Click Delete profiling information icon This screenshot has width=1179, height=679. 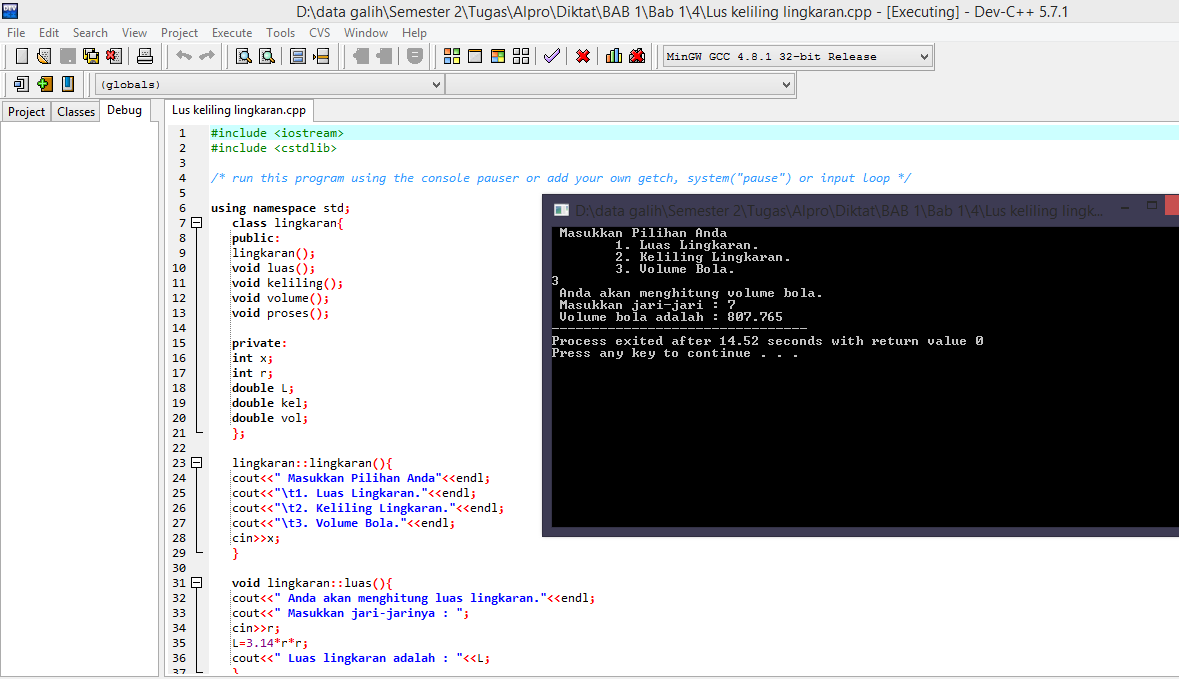click(x=637, y=56)
